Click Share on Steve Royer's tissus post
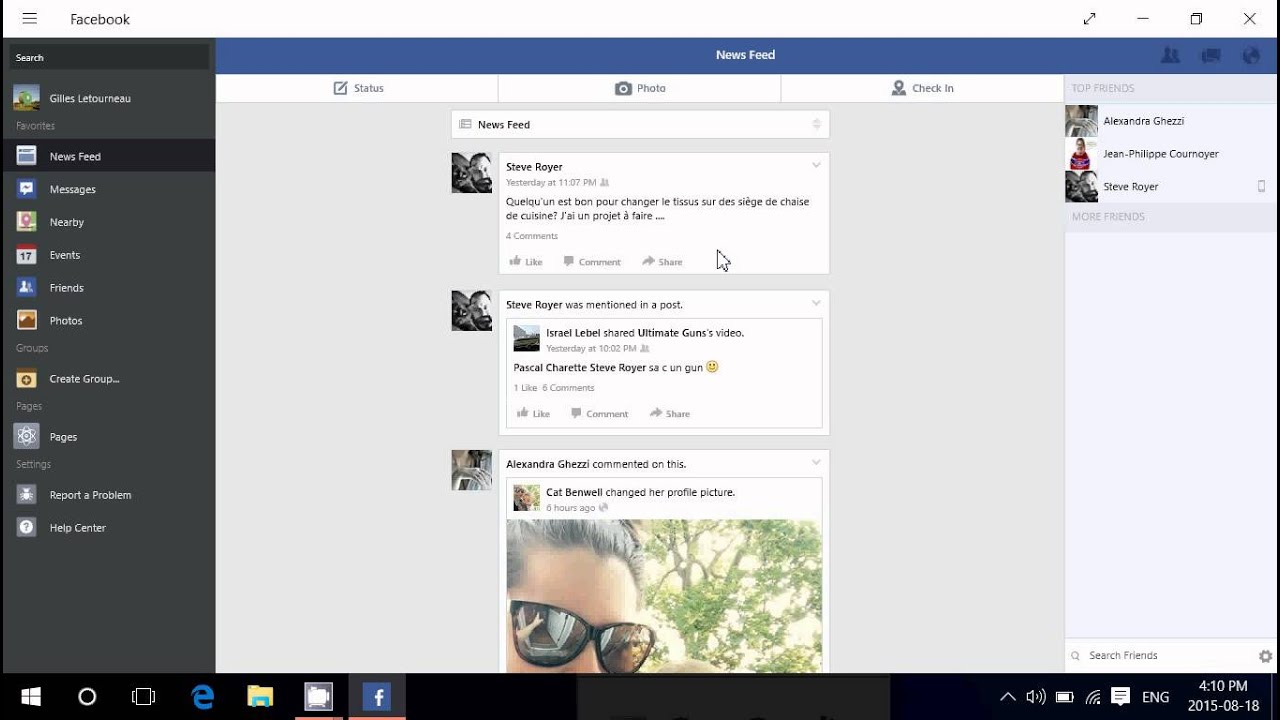 [662, 262]
